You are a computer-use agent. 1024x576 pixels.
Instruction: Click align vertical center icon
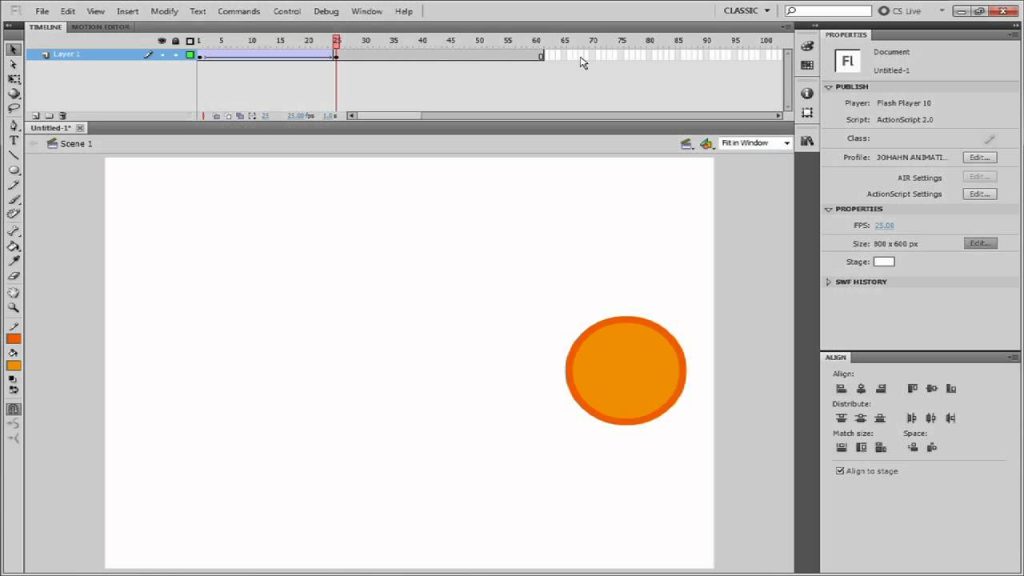932,389
